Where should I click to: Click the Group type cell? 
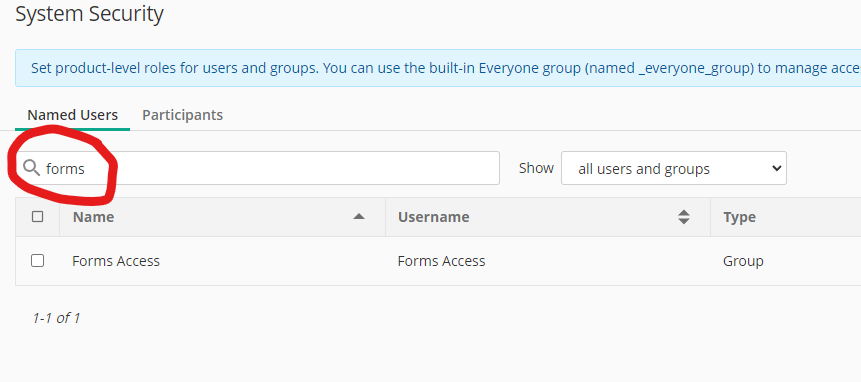(x=743, y=261)
